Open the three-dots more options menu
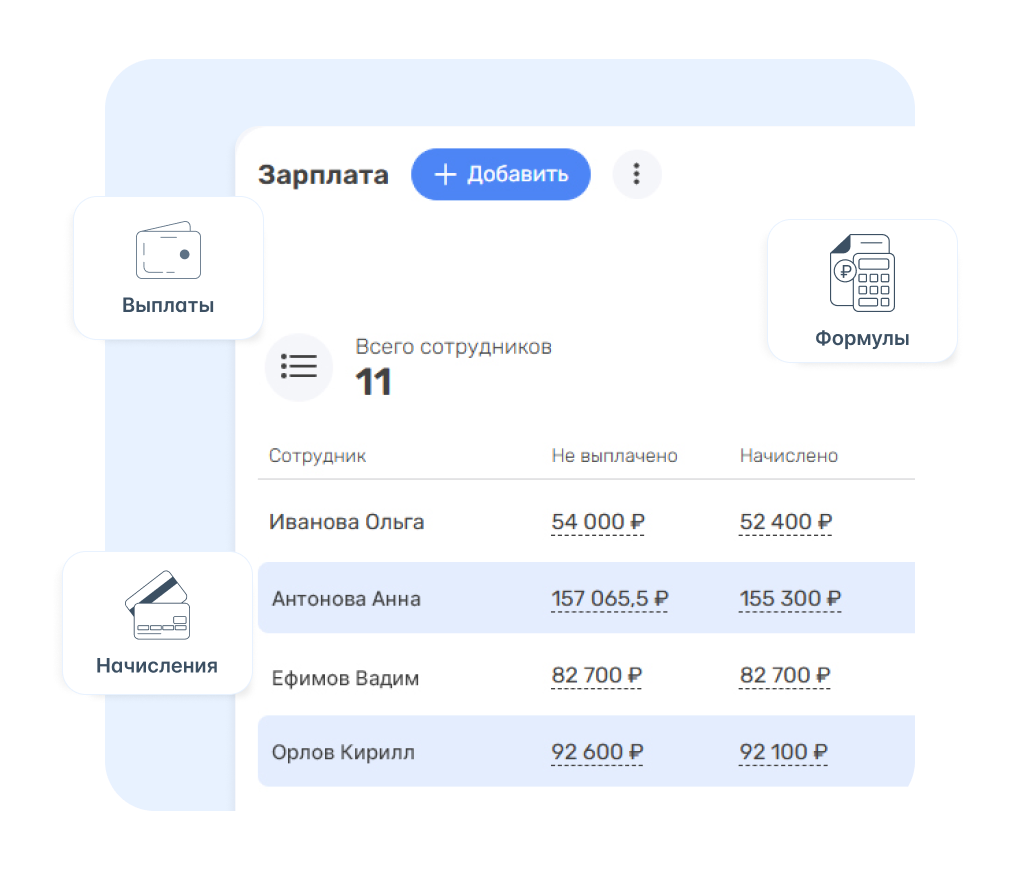Image resolution: width=1020 pixels, height=870 pixels. pyautogui.click(x=636, y=174)
